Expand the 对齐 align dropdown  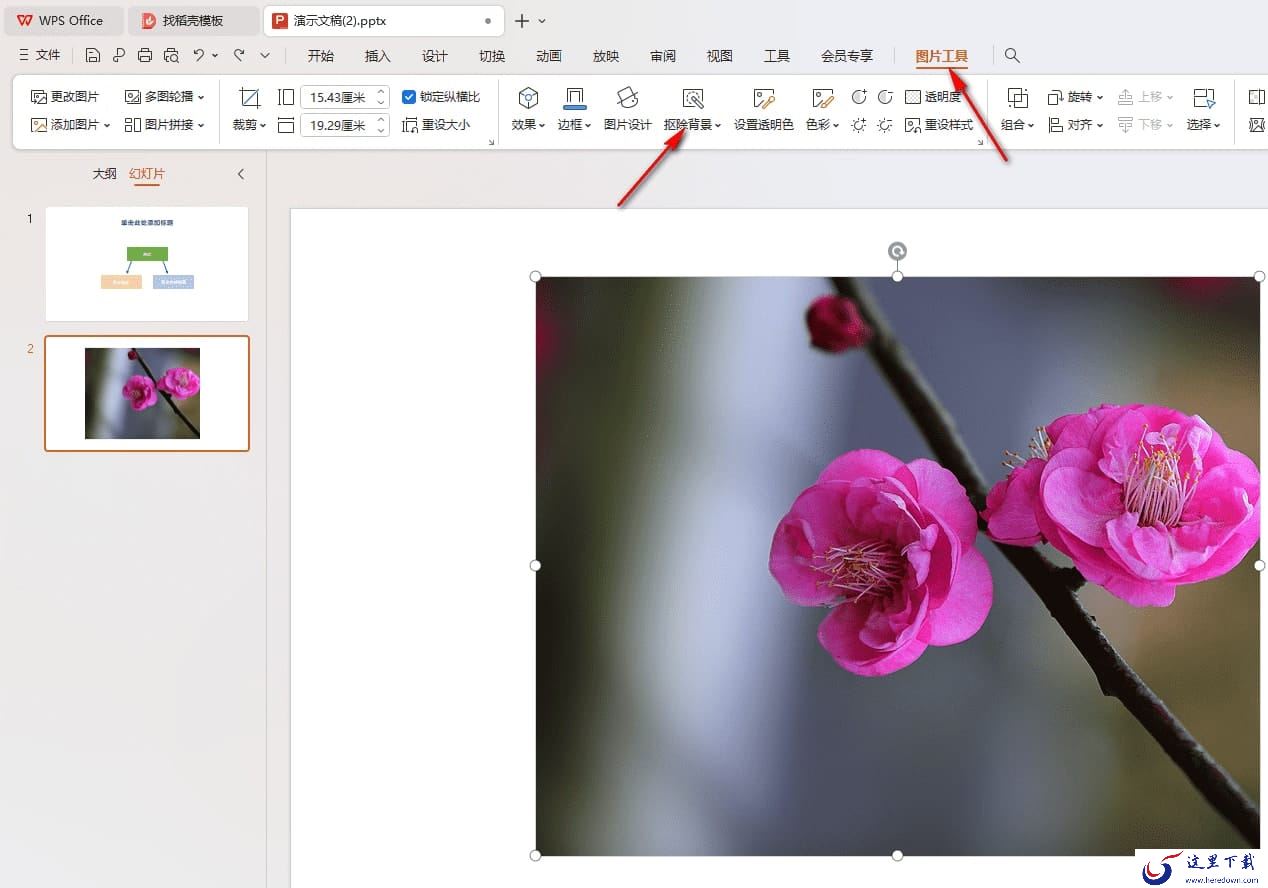click(x=1076, y=125)
